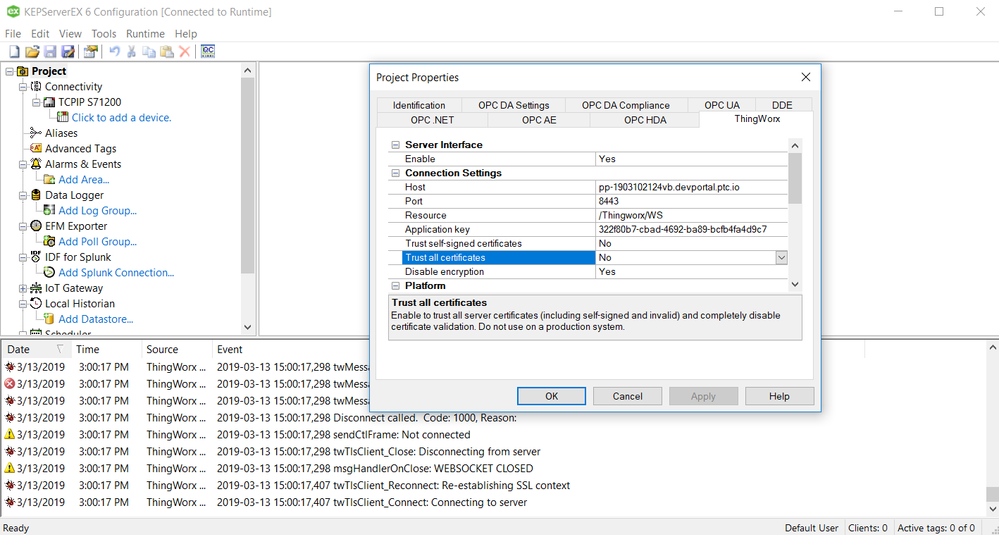This screenshot has width=999, height=535.
Task: Select the Advanced Tags tree node
Action: (80, 149)
